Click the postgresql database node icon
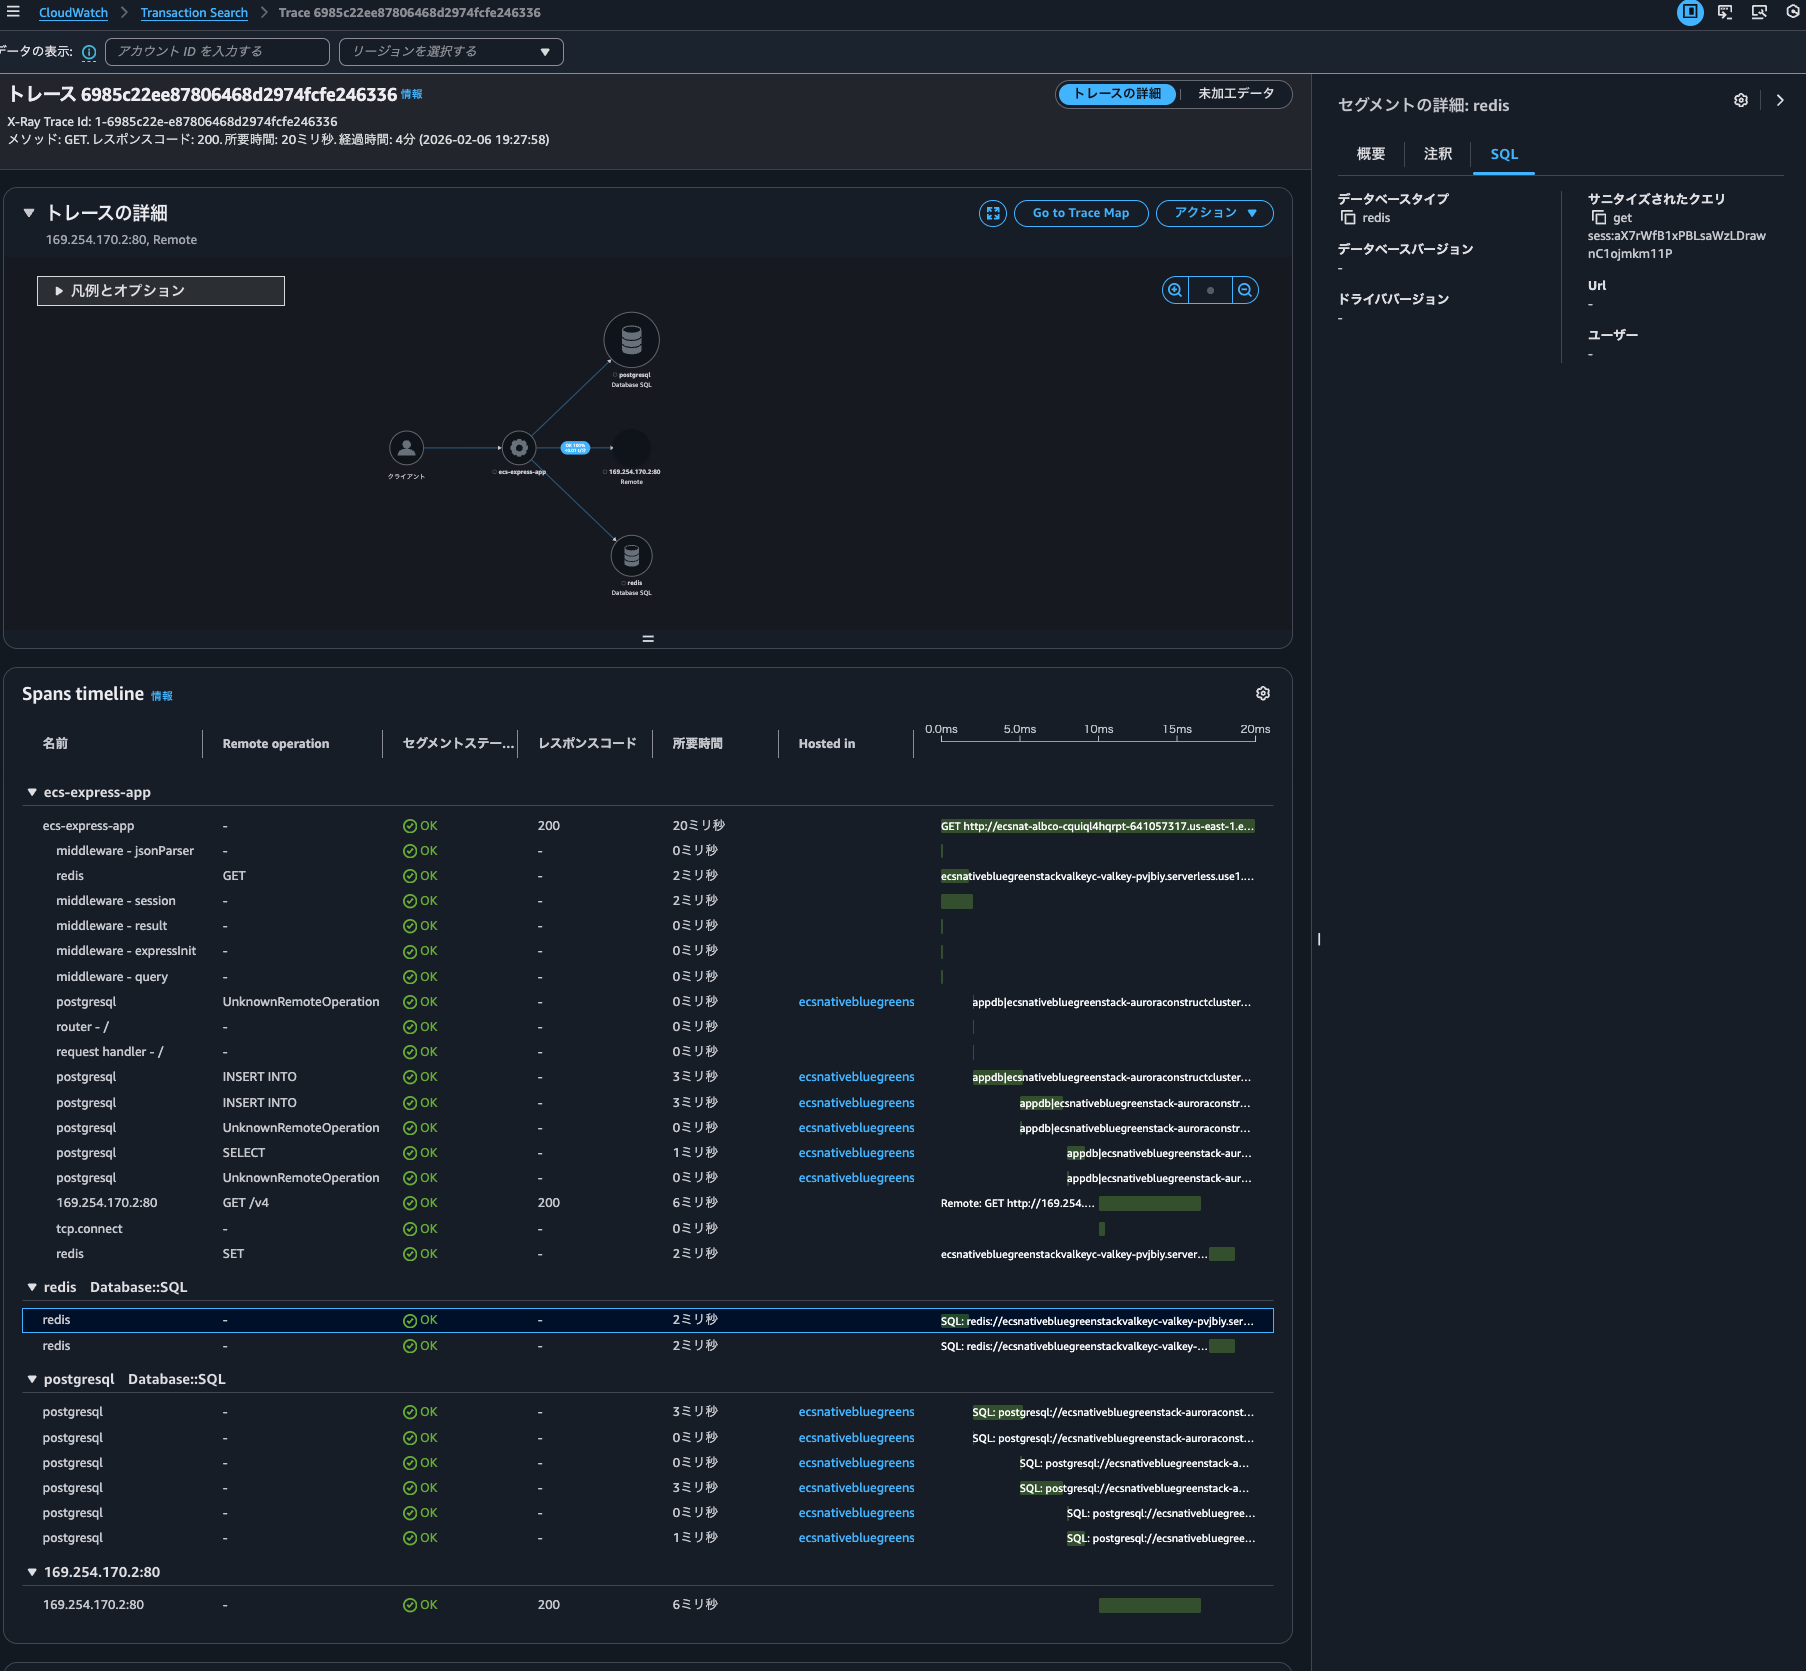1806x1671 pixels. click(x=631, y=340)
